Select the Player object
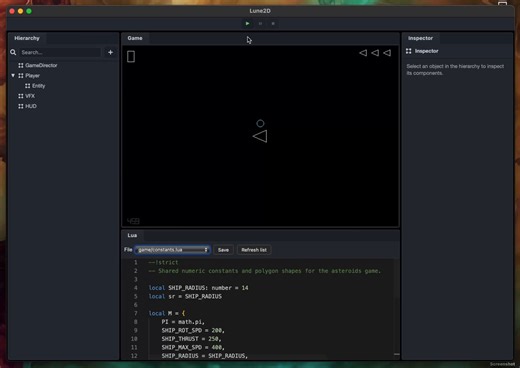 [x=32, y=76]
